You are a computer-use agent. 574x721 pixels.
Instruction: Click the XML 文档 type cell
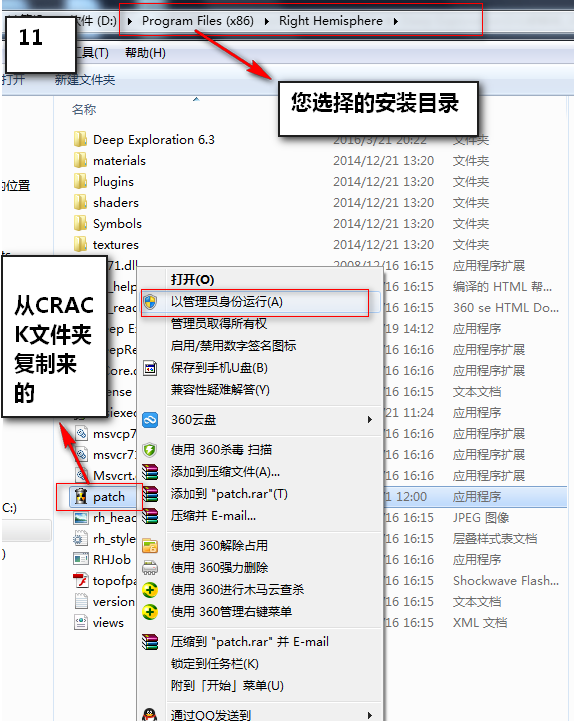[480, 623]
